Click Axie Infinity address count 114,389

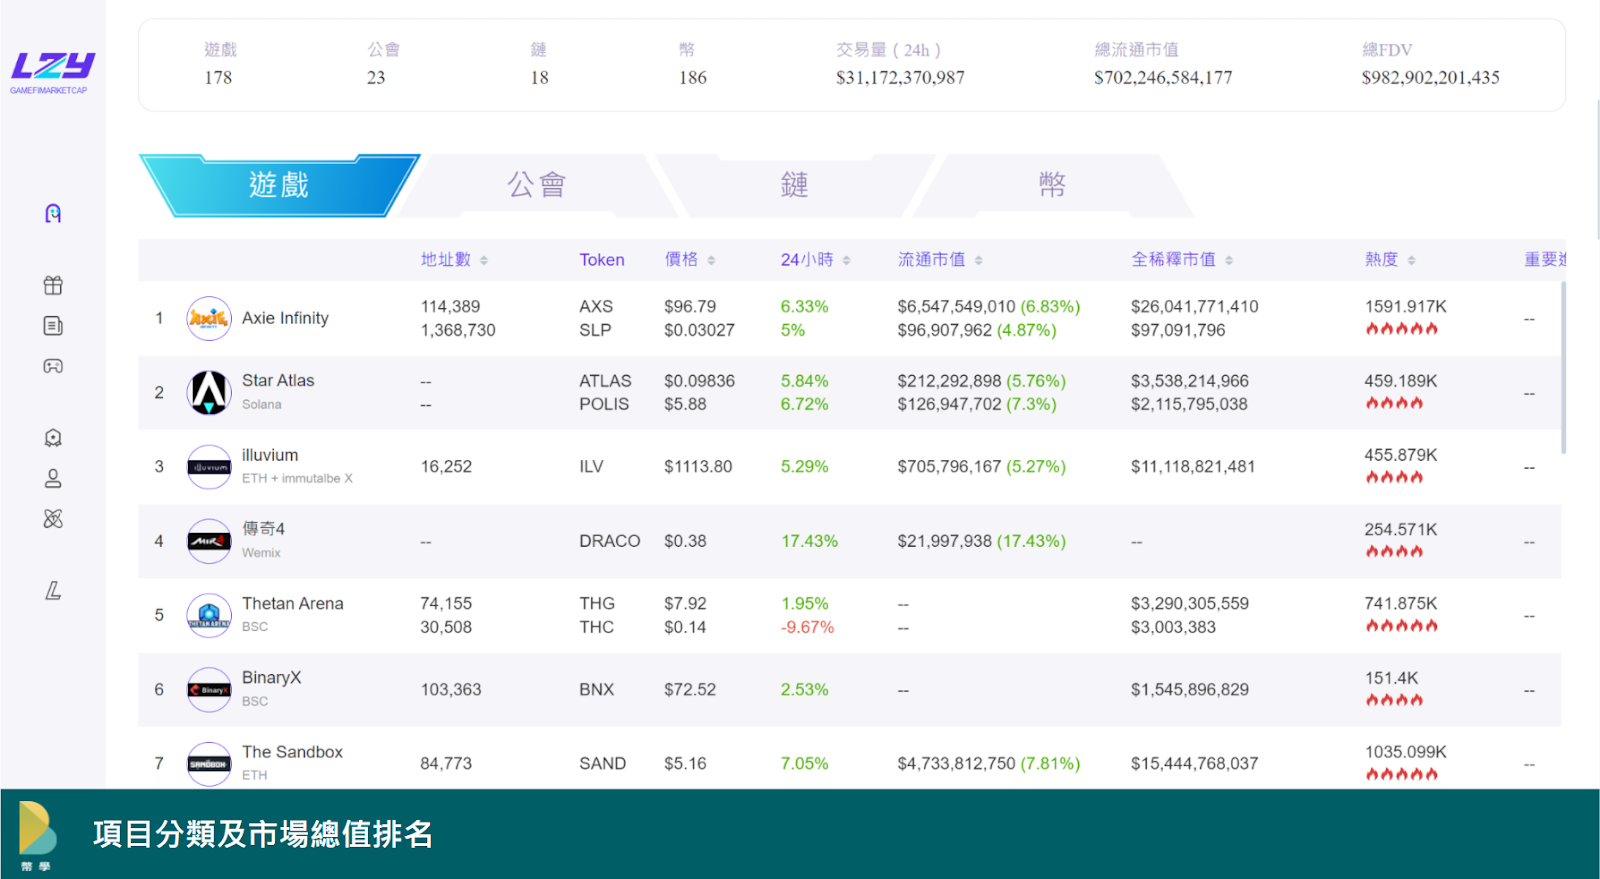(x=450, y=307)
